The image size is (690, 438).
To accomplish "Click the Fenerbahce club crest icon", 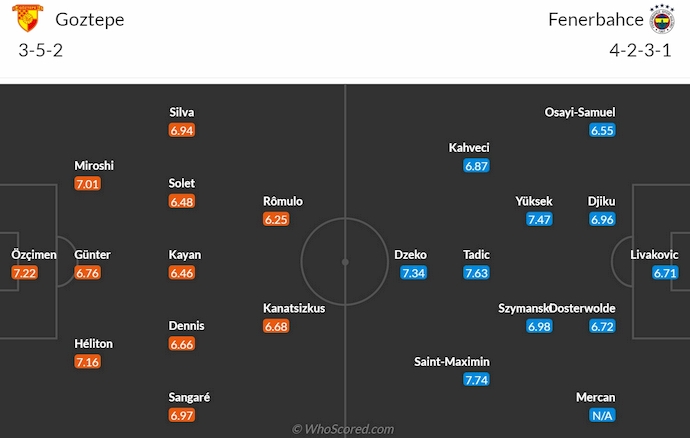I will (662, 19).
